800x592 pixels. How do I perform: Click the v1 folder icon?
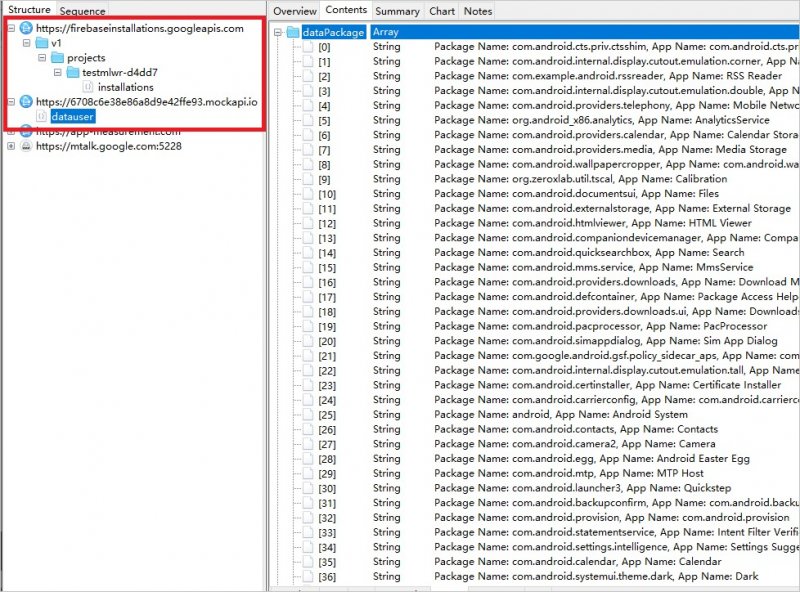coord(41,43)
